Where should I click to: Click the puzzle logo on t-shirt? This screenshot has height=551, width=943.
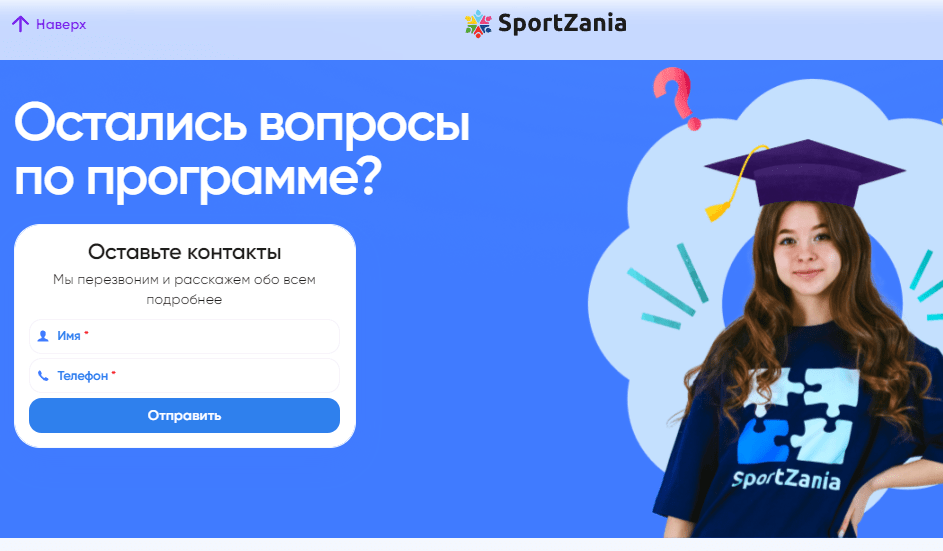click(x=795, y=416)
